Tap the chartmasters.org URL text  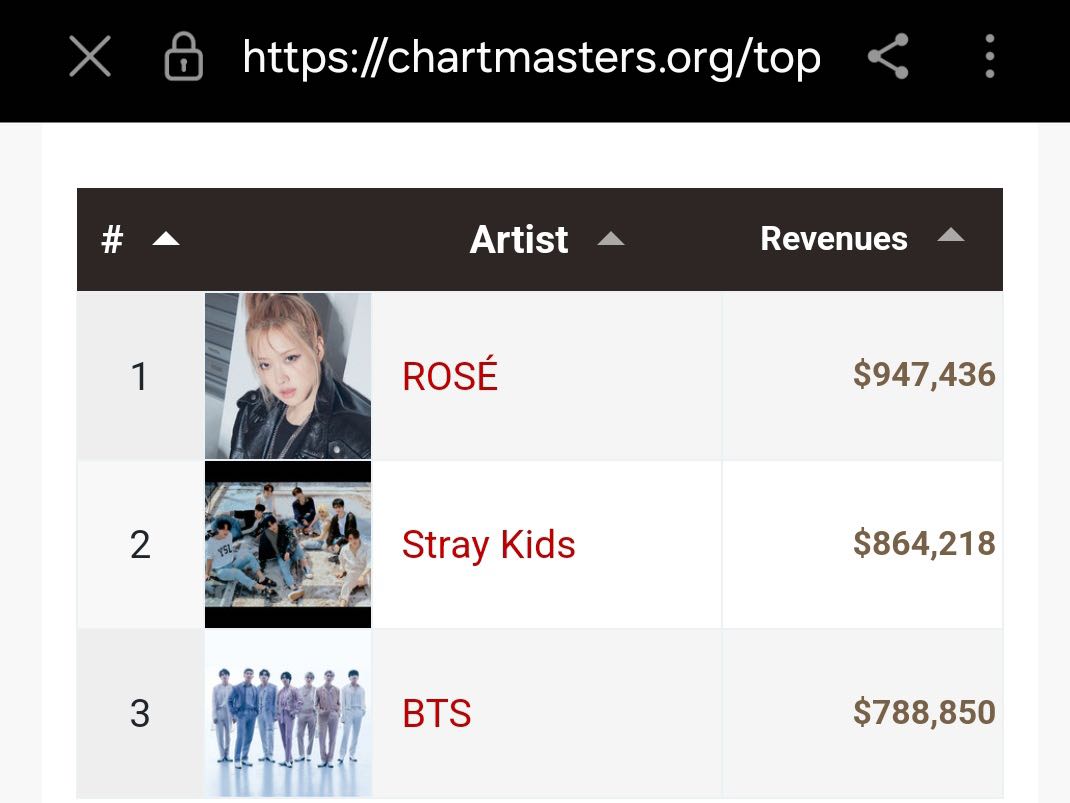coord(532,57)
